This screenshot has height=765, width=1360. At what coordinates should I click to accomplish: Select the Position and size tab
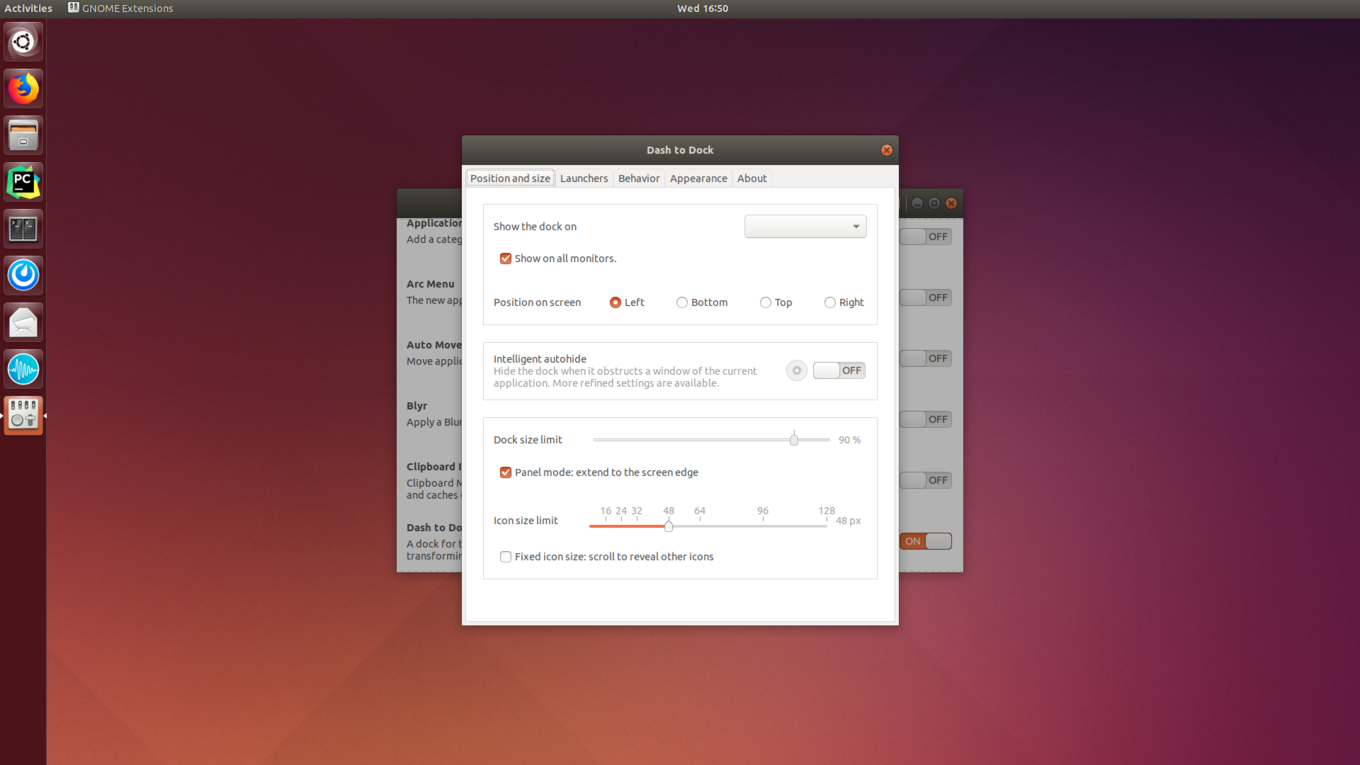[510, 178]
